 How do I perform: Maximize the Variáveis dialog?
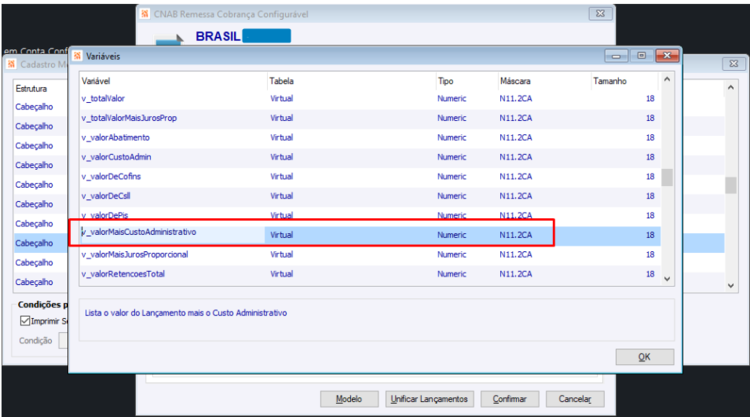[x=641, y=56]
